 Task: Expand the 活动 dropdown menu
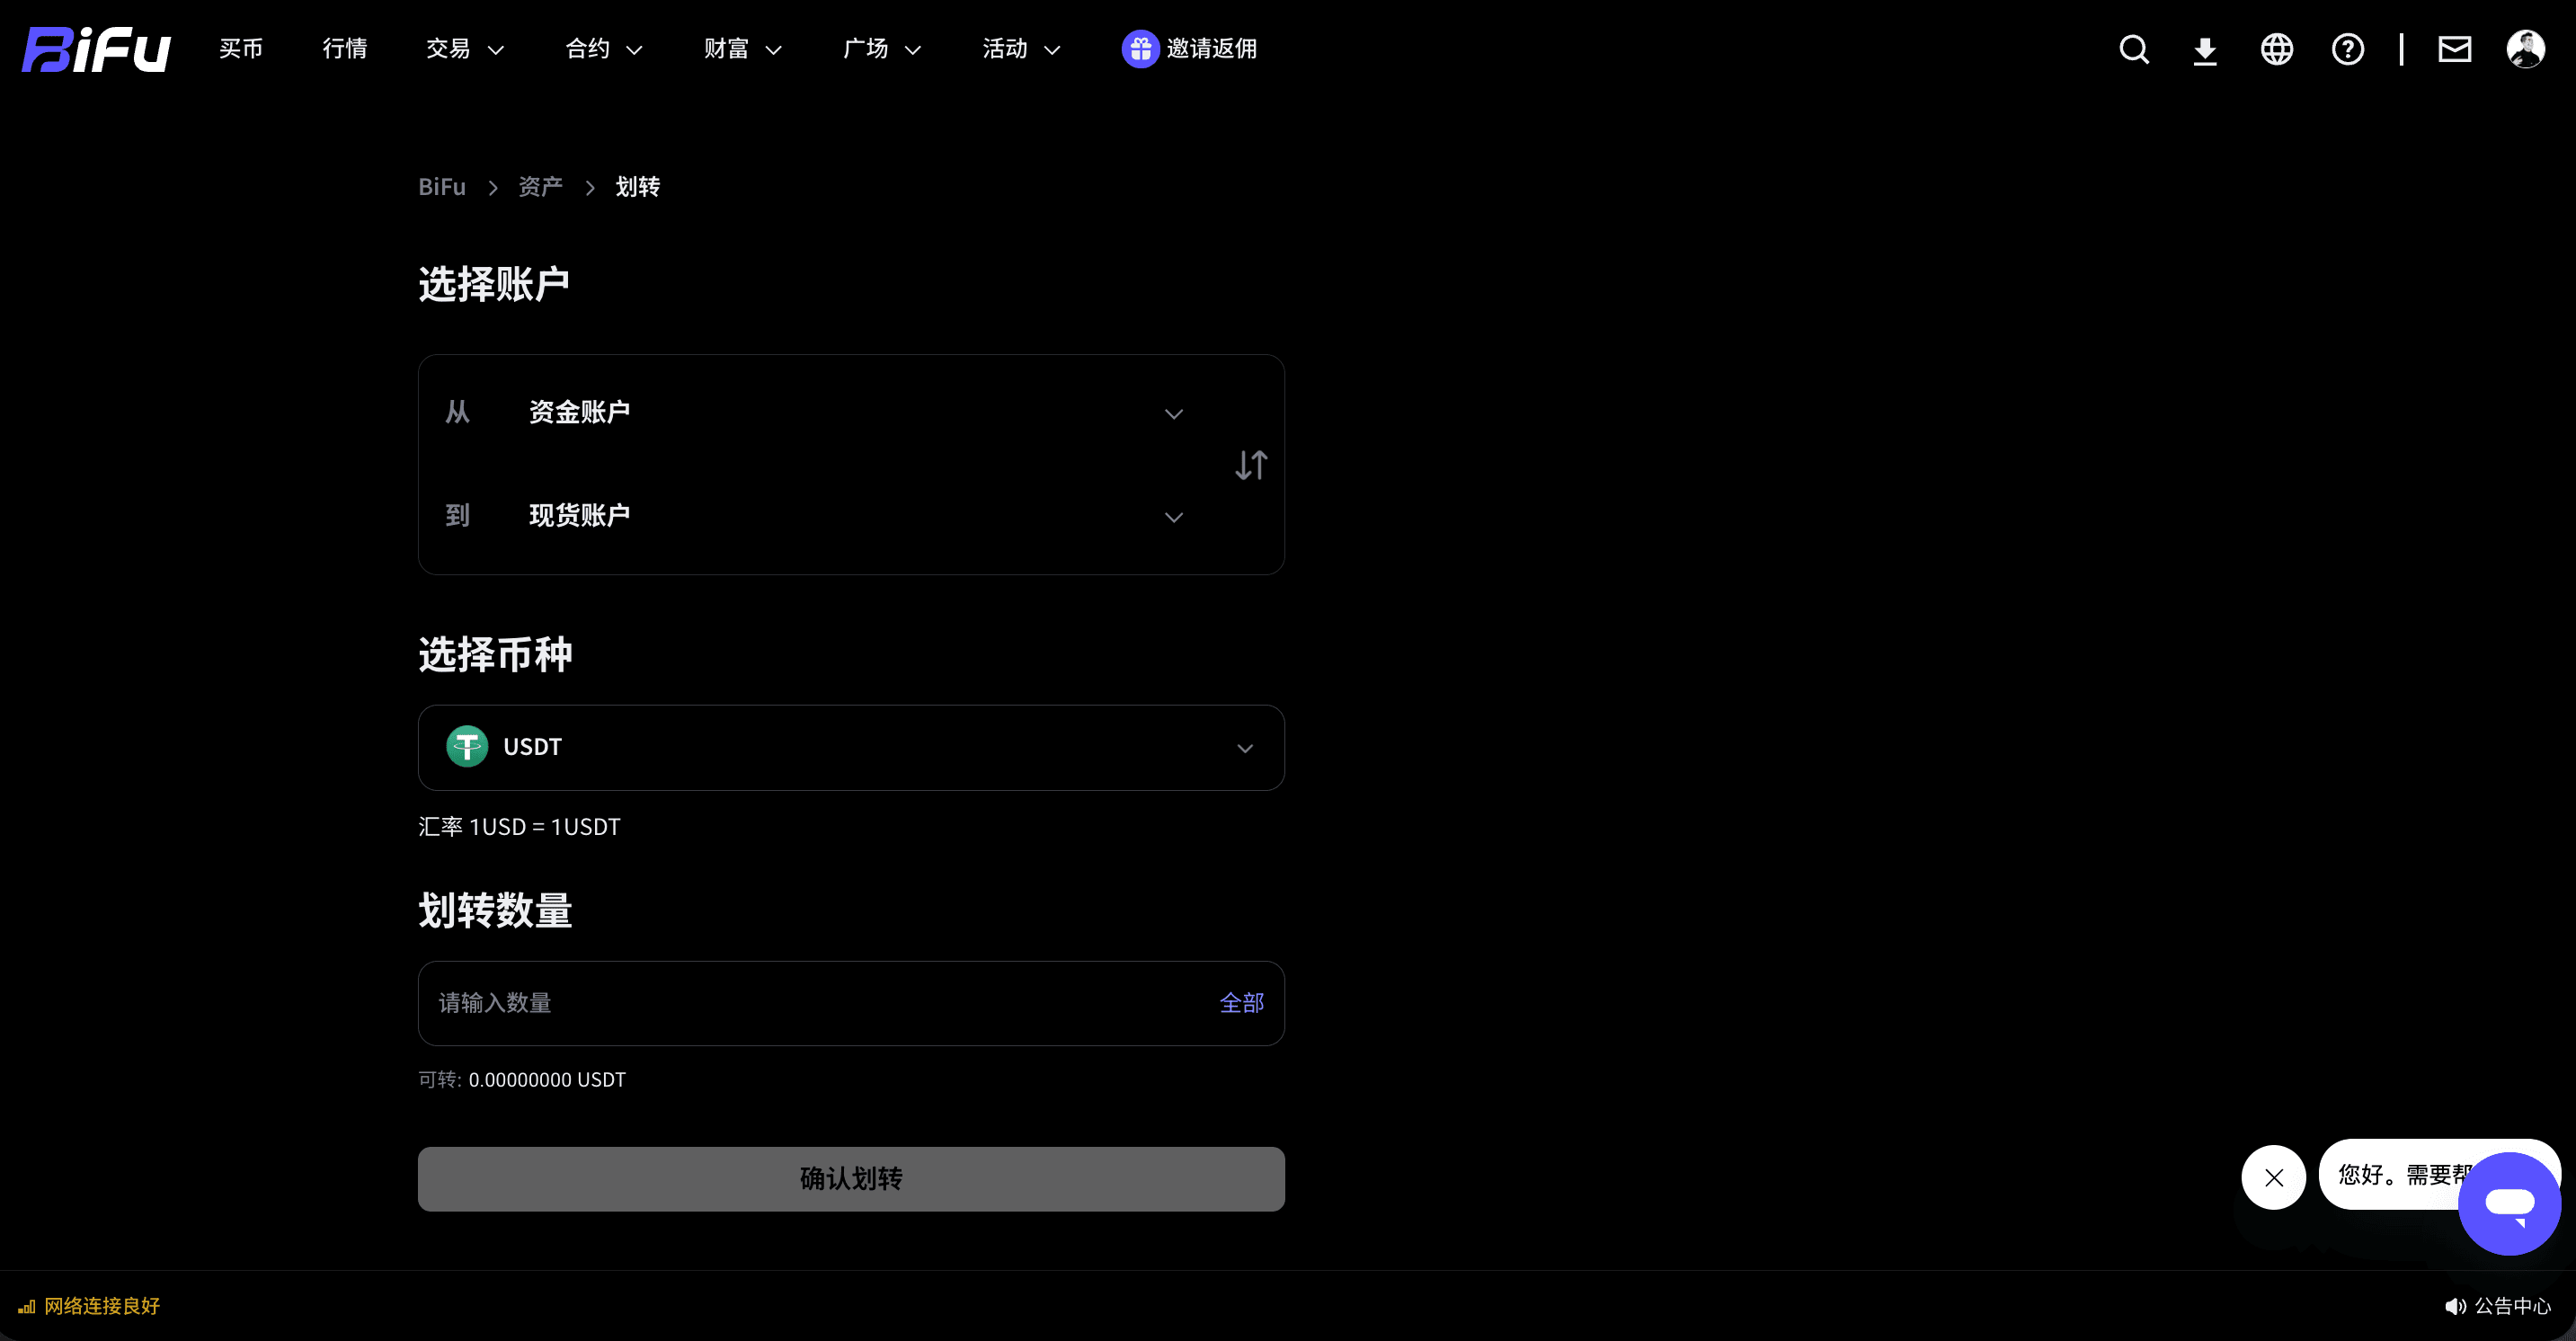[1021, 49]
